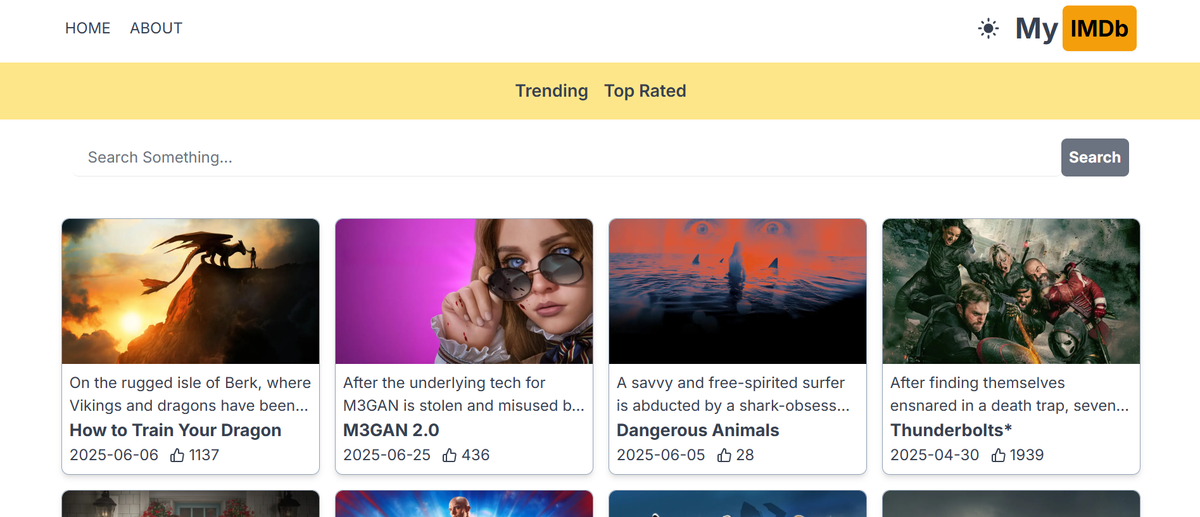Switch to the Top Rated tab
1200x517 pixels.
(645, 91)
